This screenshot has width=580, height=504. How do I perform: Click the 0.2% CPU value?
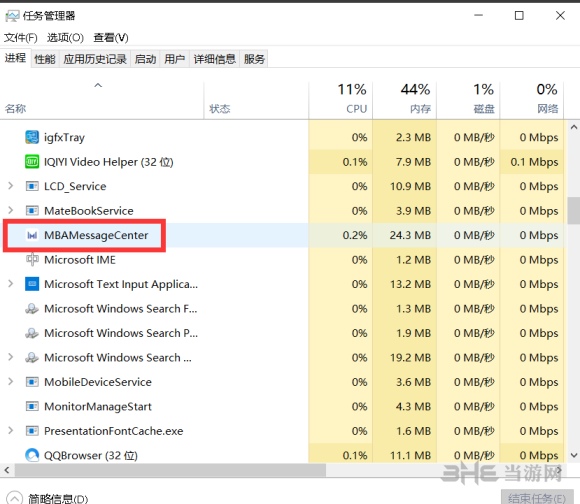point(355,235)
